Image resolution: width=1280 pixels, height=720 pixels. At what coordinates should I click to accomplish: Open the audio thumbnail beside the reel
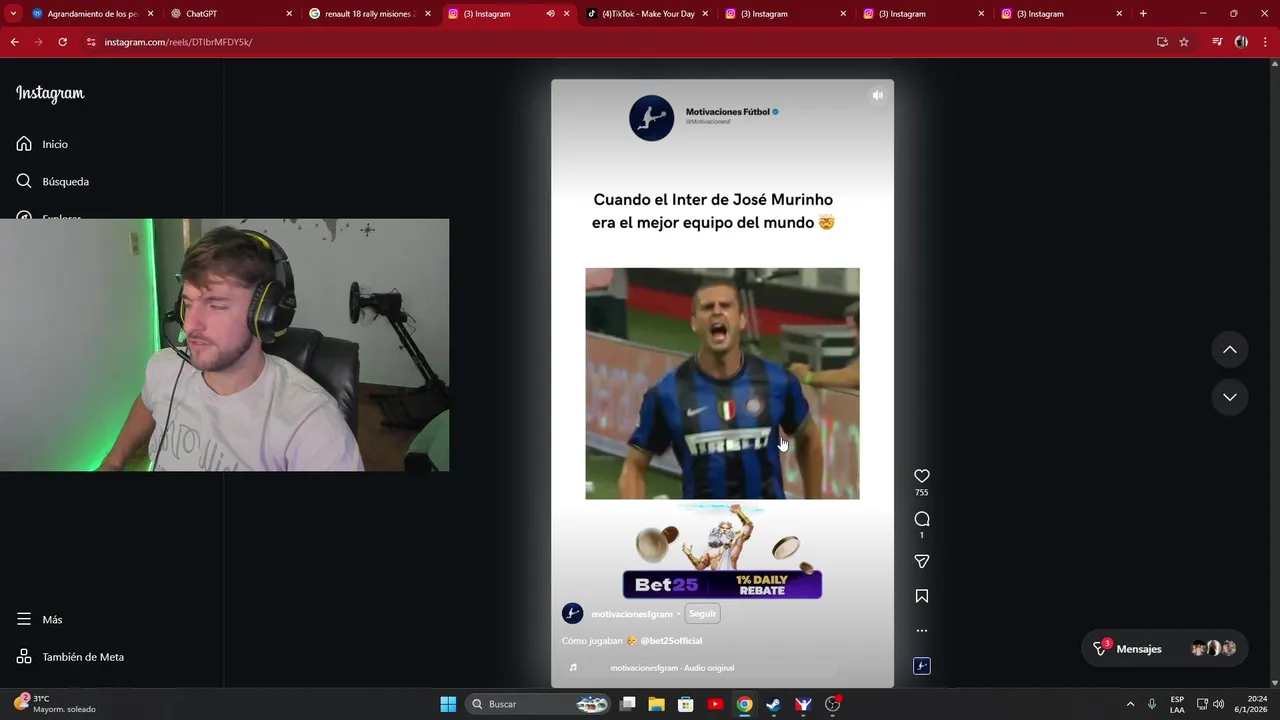pos(922,666)
